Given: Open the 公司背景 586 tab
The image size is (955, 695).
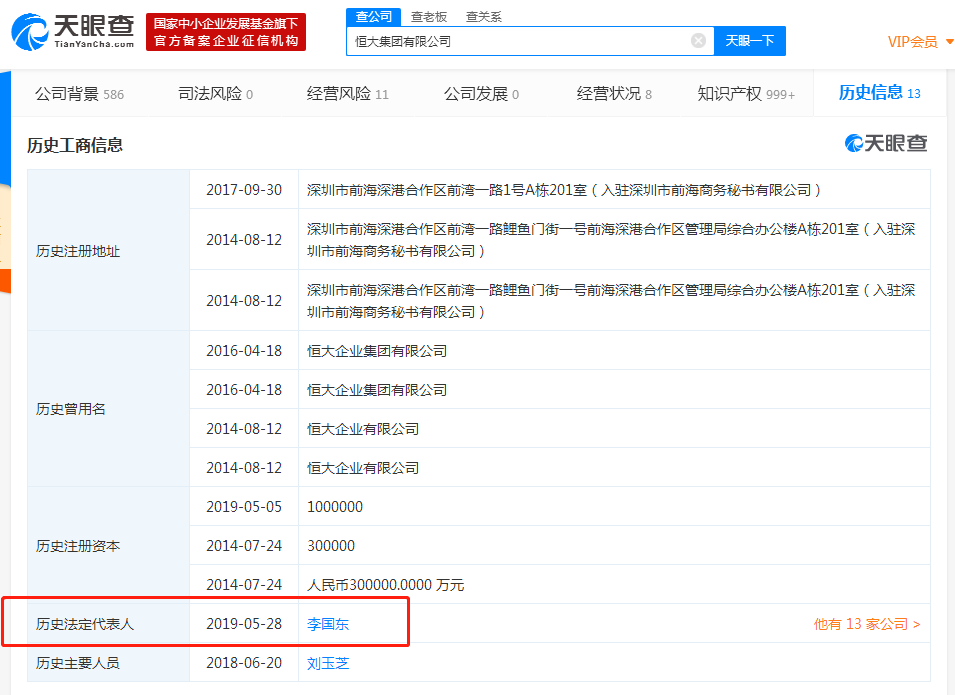Looking at the screenshot, I should pyautogui.click(x=79, y=94).
